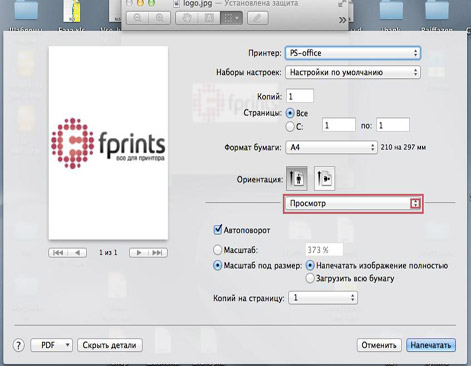Go to next page of print preview
This screenshot has height=366, width=471.
[x=139, y=253]
